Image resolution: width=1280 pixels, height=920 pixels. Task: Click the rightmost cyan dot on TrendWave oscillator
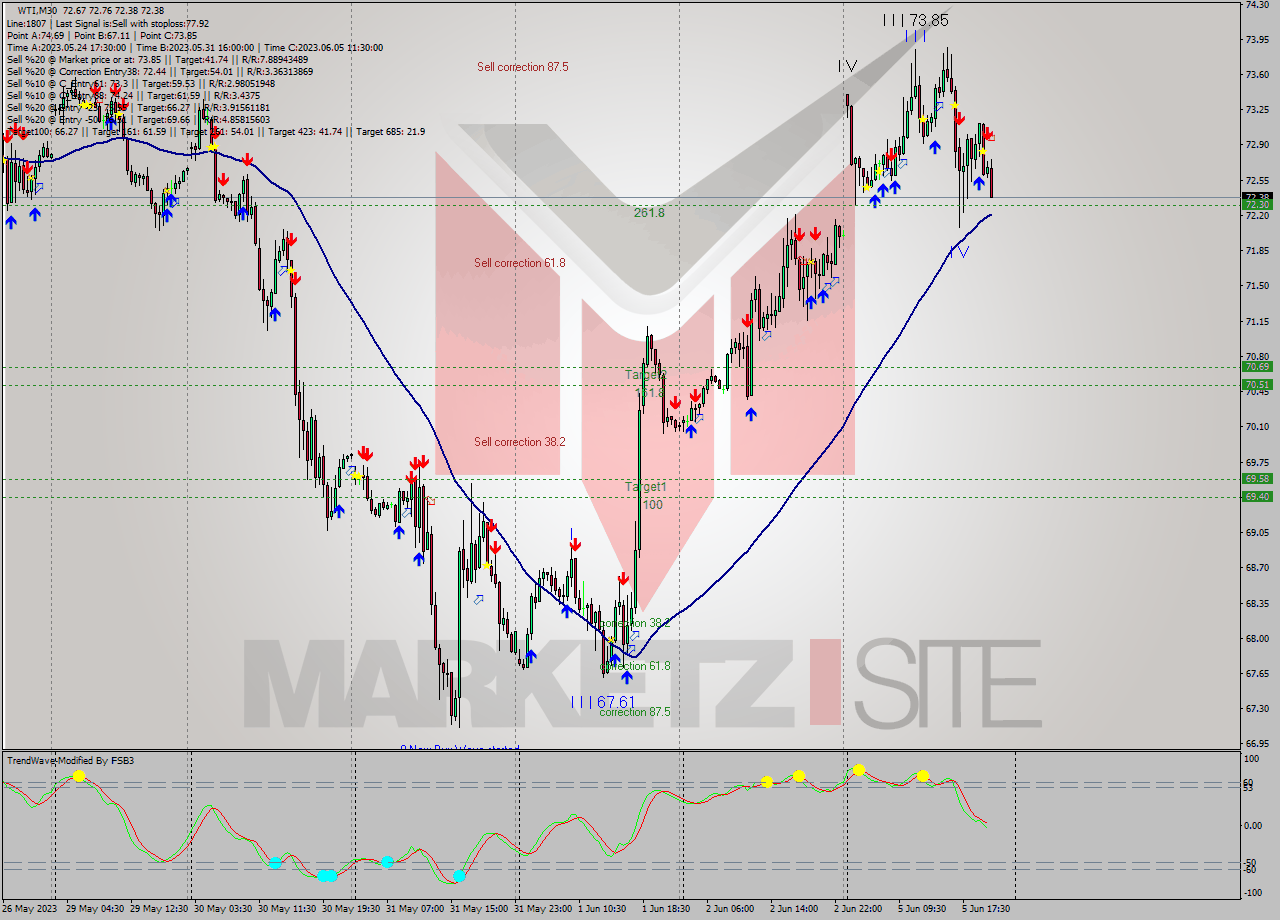(459, 876)
